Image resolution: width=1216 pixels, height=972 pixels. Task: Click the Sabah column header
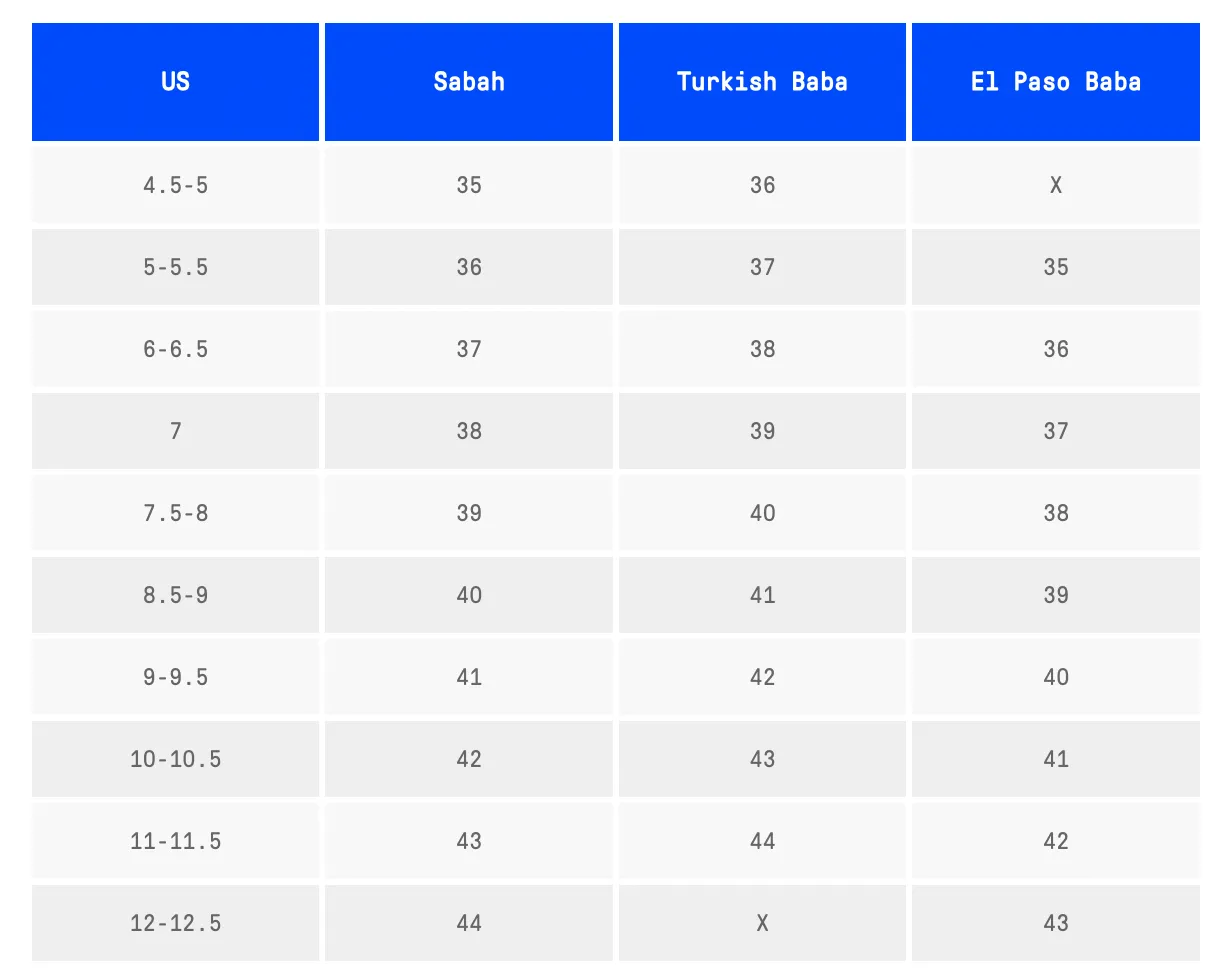pos(468,81)
